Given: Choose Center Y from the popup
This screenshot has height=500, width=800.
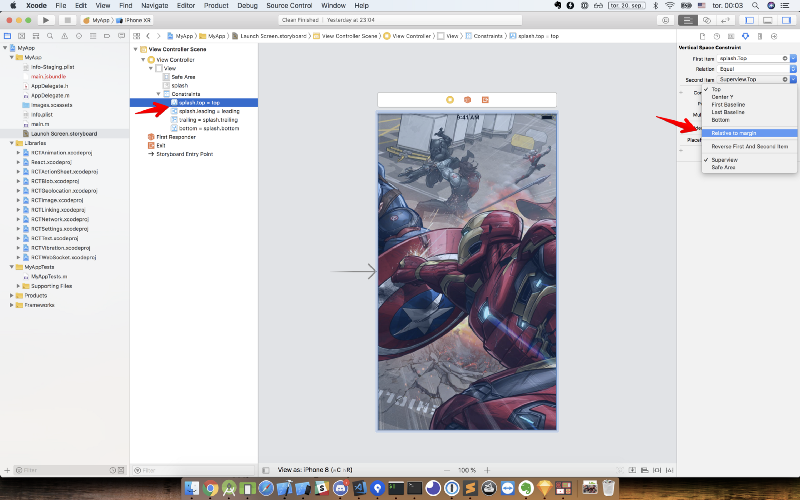Looking at the screenshot, I should click(722, 97).
